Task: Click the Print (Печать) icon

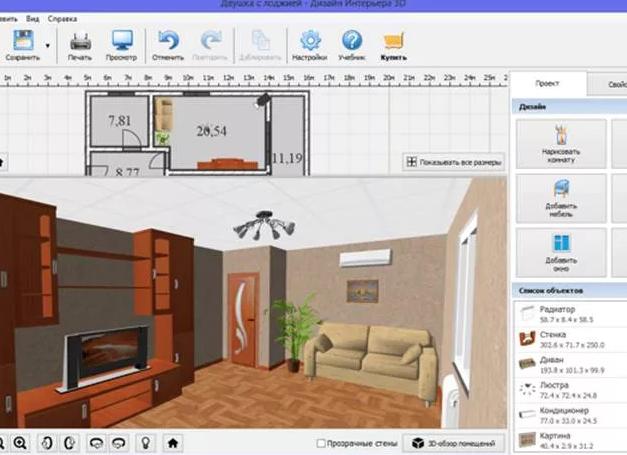Action: point(80,41)
